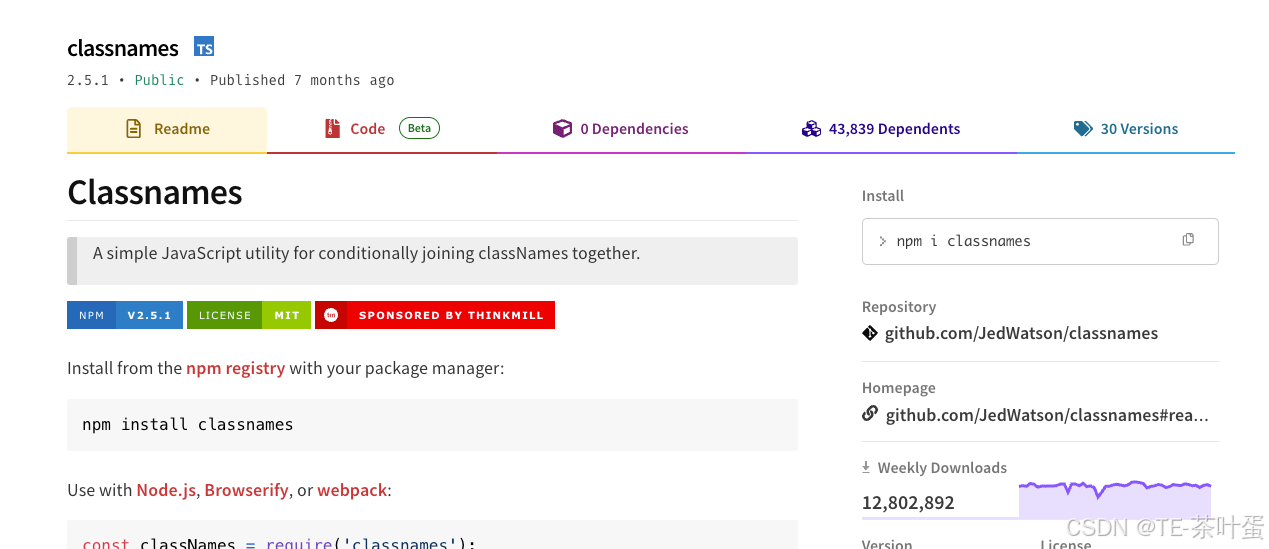The height and width of the screenshot is (549, 1269).
Task: Click the Install section label
Action: pyautogui.click(x=883, y=196)
